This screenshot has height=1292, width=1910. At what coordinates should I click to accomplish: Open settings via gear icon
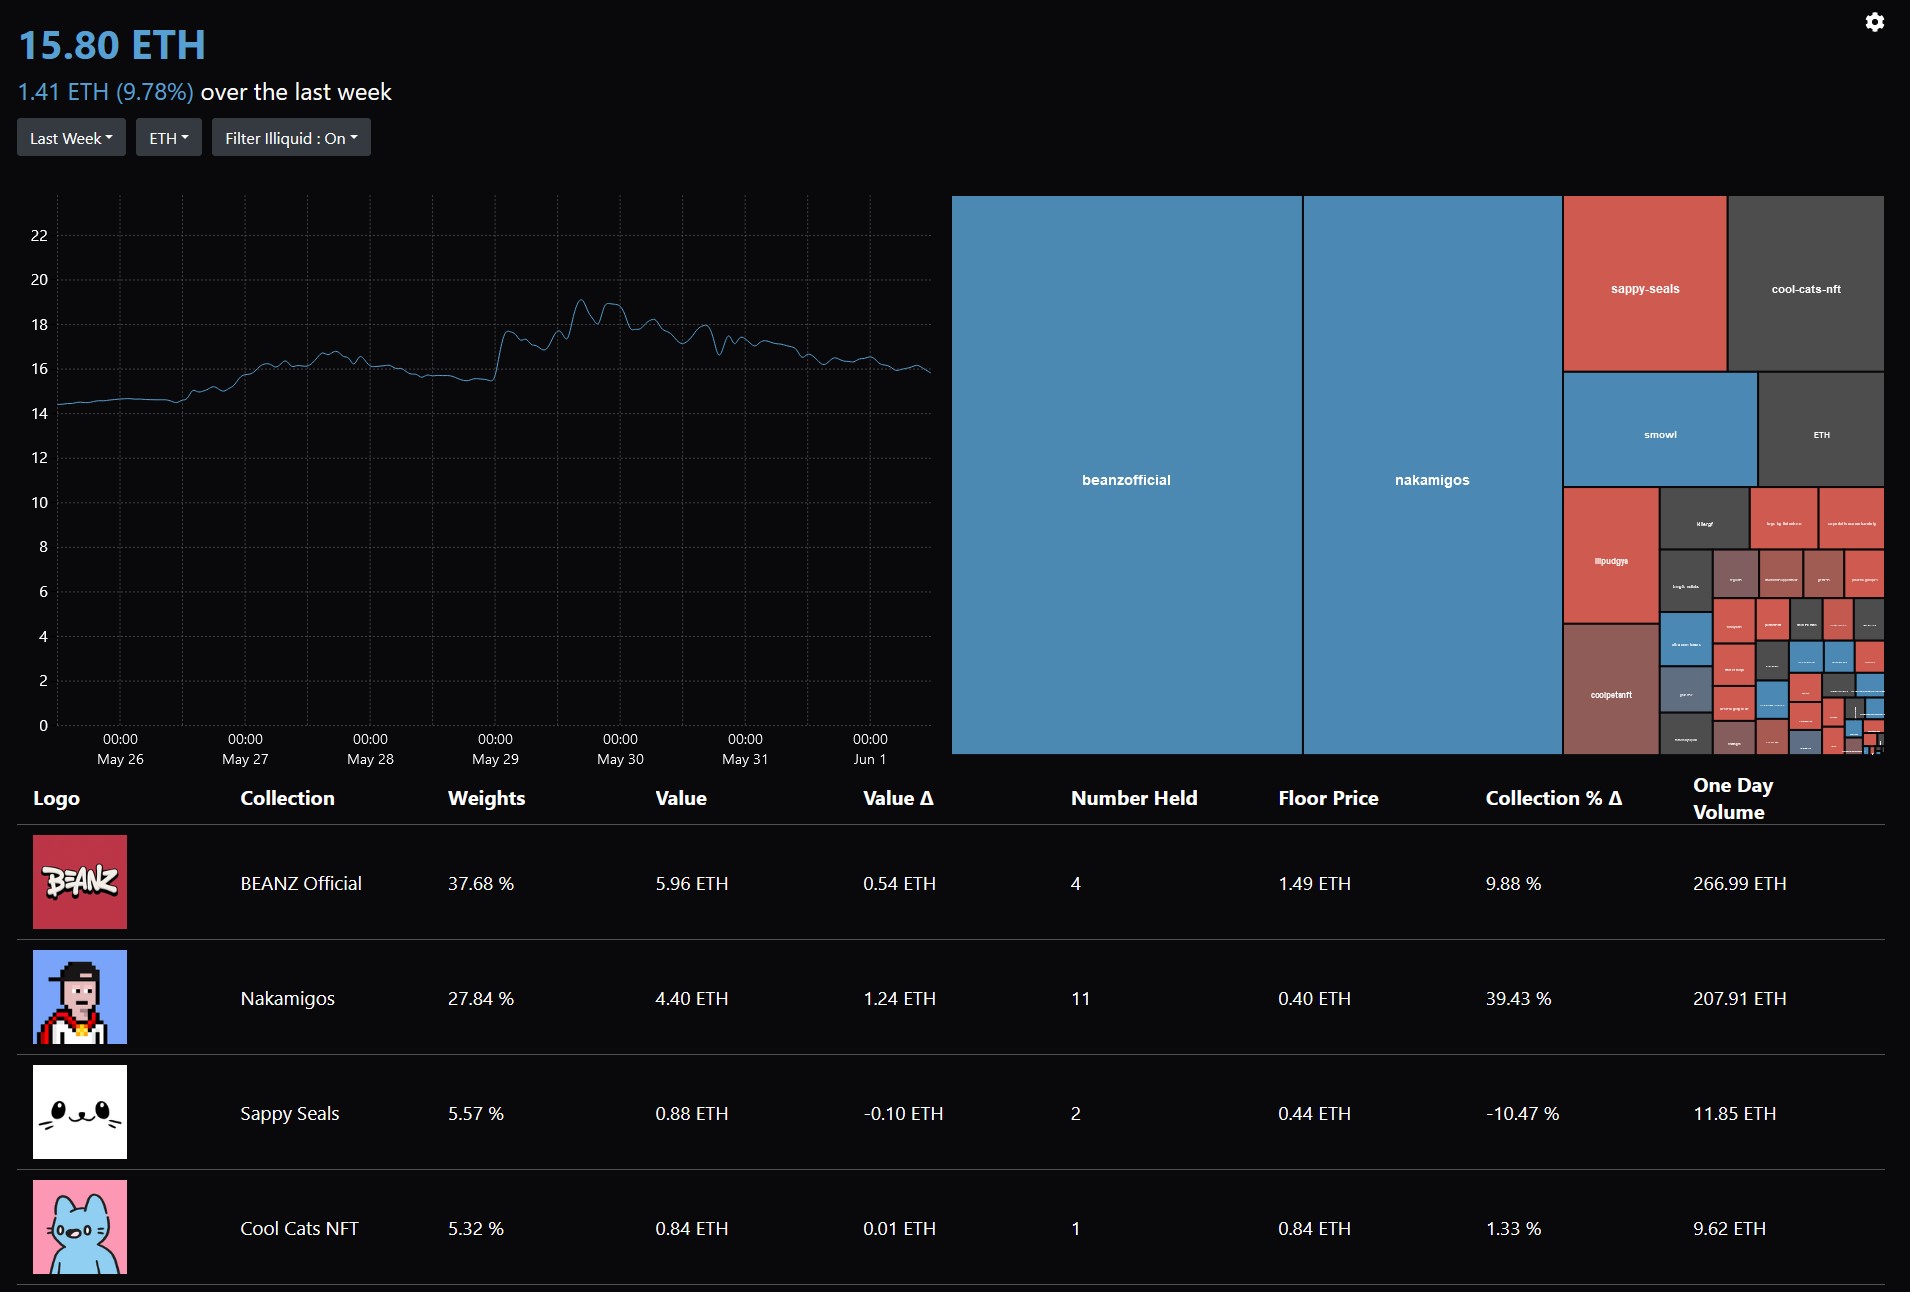[x=1874, y=22]
